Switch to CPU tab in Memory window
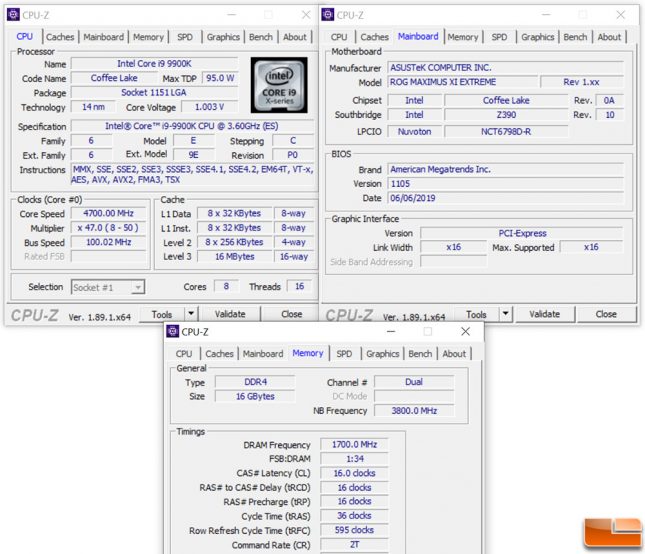 (x=184, y=354)
